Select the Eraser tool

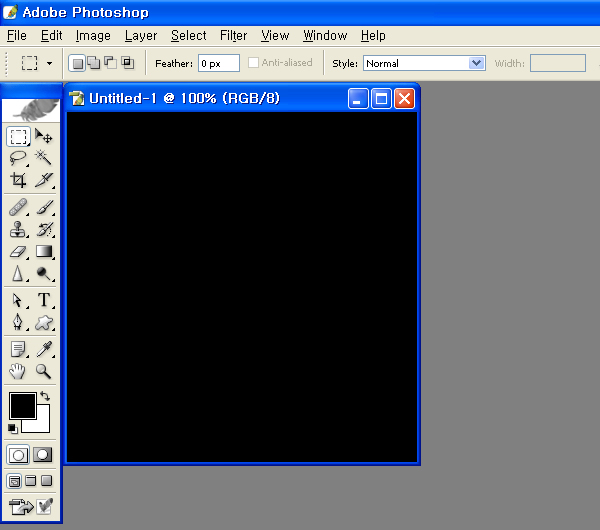point(18,251)
